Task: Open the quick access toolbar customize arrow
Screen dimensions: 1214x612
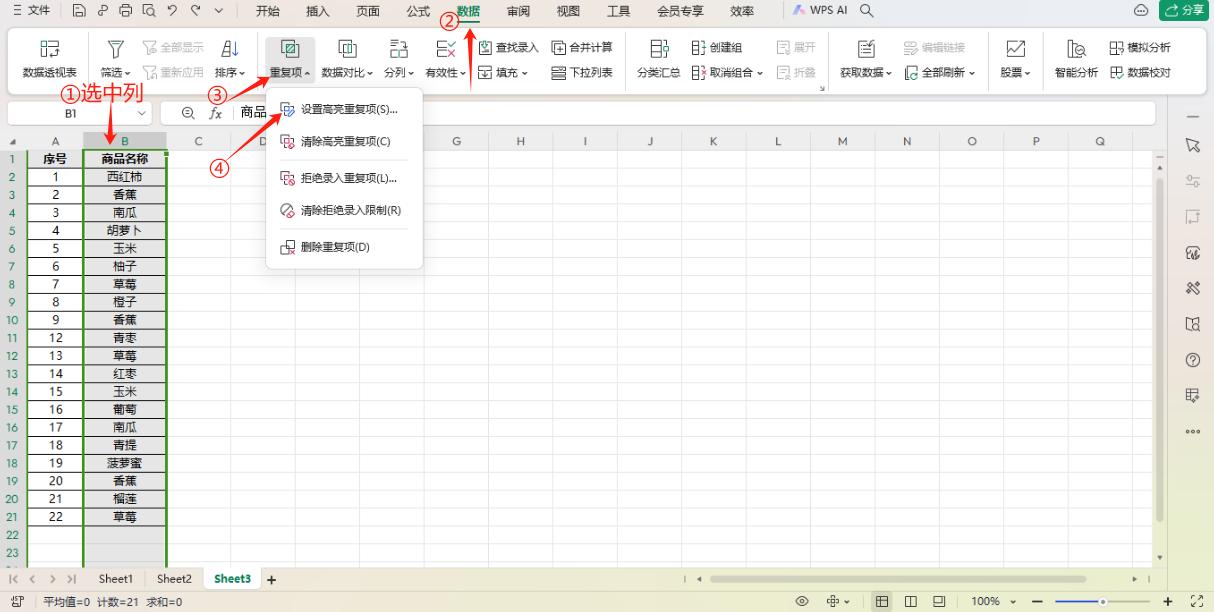Action: [x=218, y=11]
